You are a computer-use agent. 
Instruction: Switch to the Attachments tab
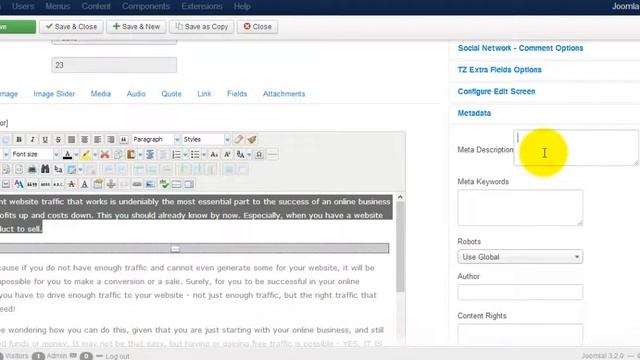(x=284, y=94)
